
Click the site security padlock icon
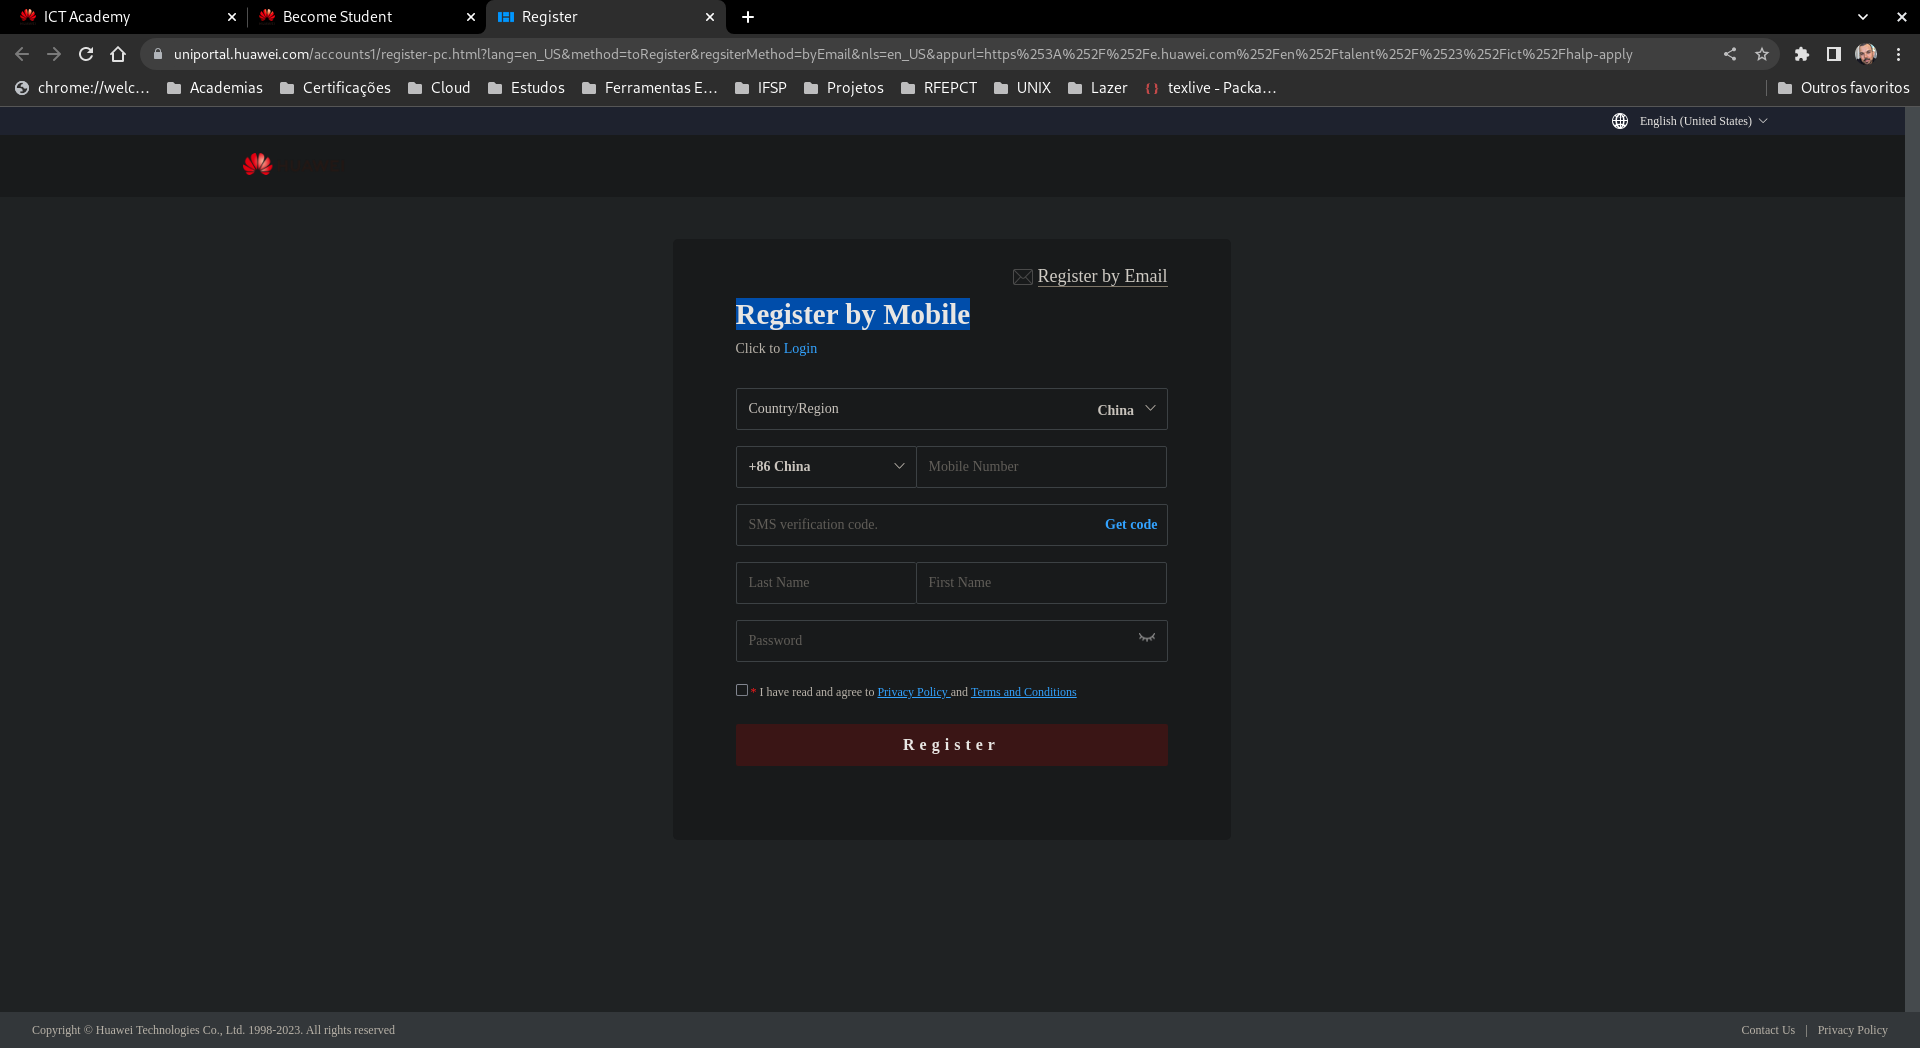coord(158,54)
